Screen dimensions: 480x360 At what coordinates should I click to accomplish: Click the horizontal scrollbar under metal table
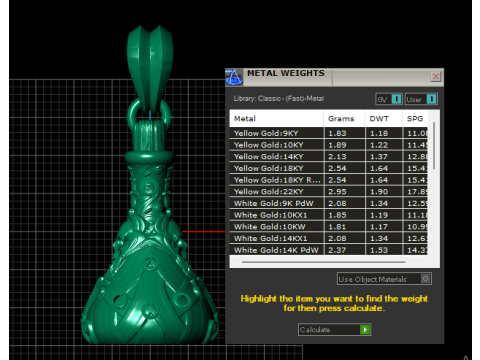tap(324, 262)
